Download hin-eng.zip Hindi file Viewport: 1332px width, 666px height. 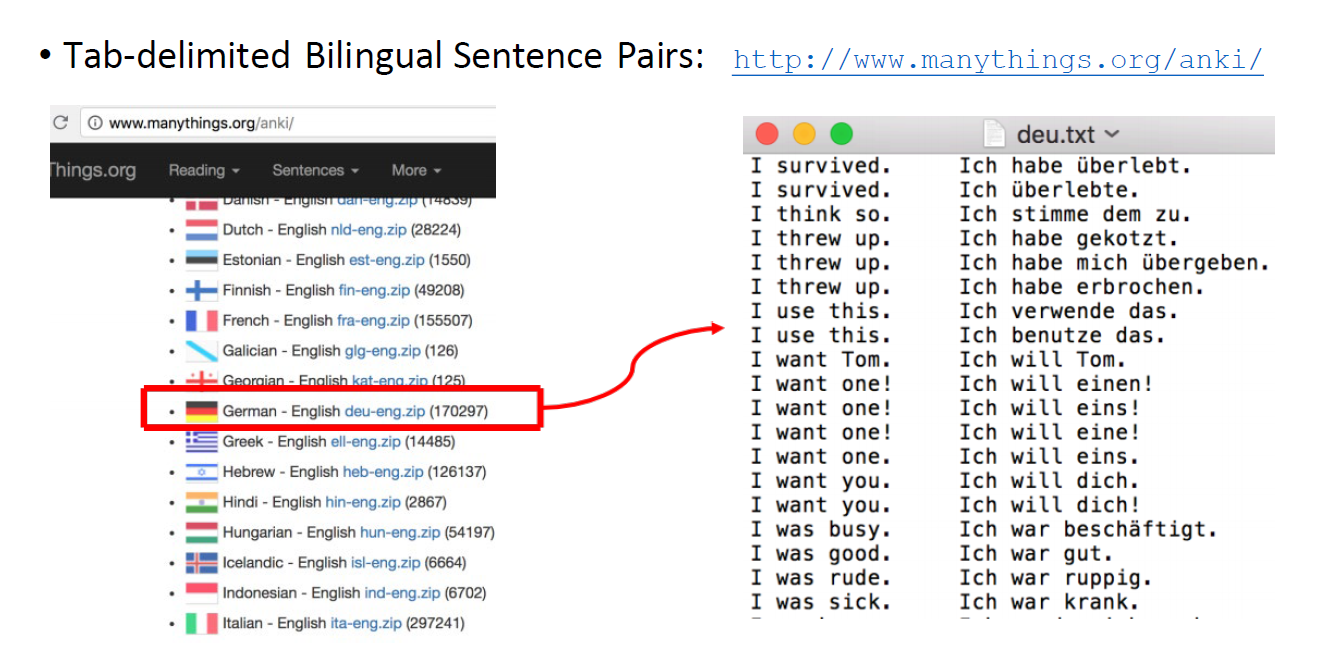(x=361, y=502)
